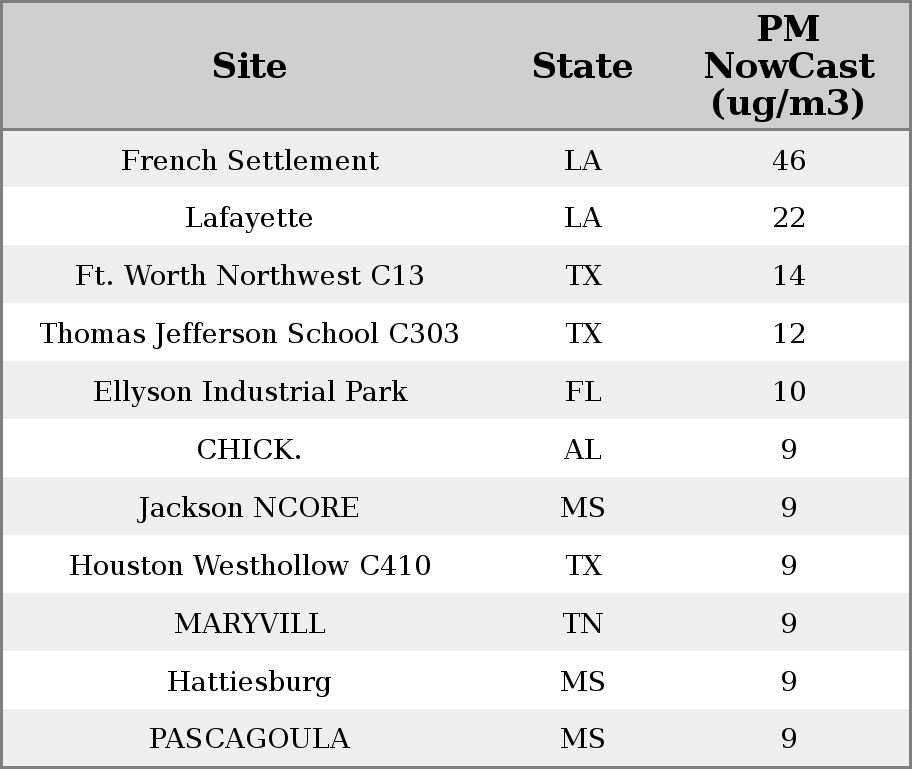
Task: Select Ft. Worth Northwest C13 cell
Action: tap(249, 276)
